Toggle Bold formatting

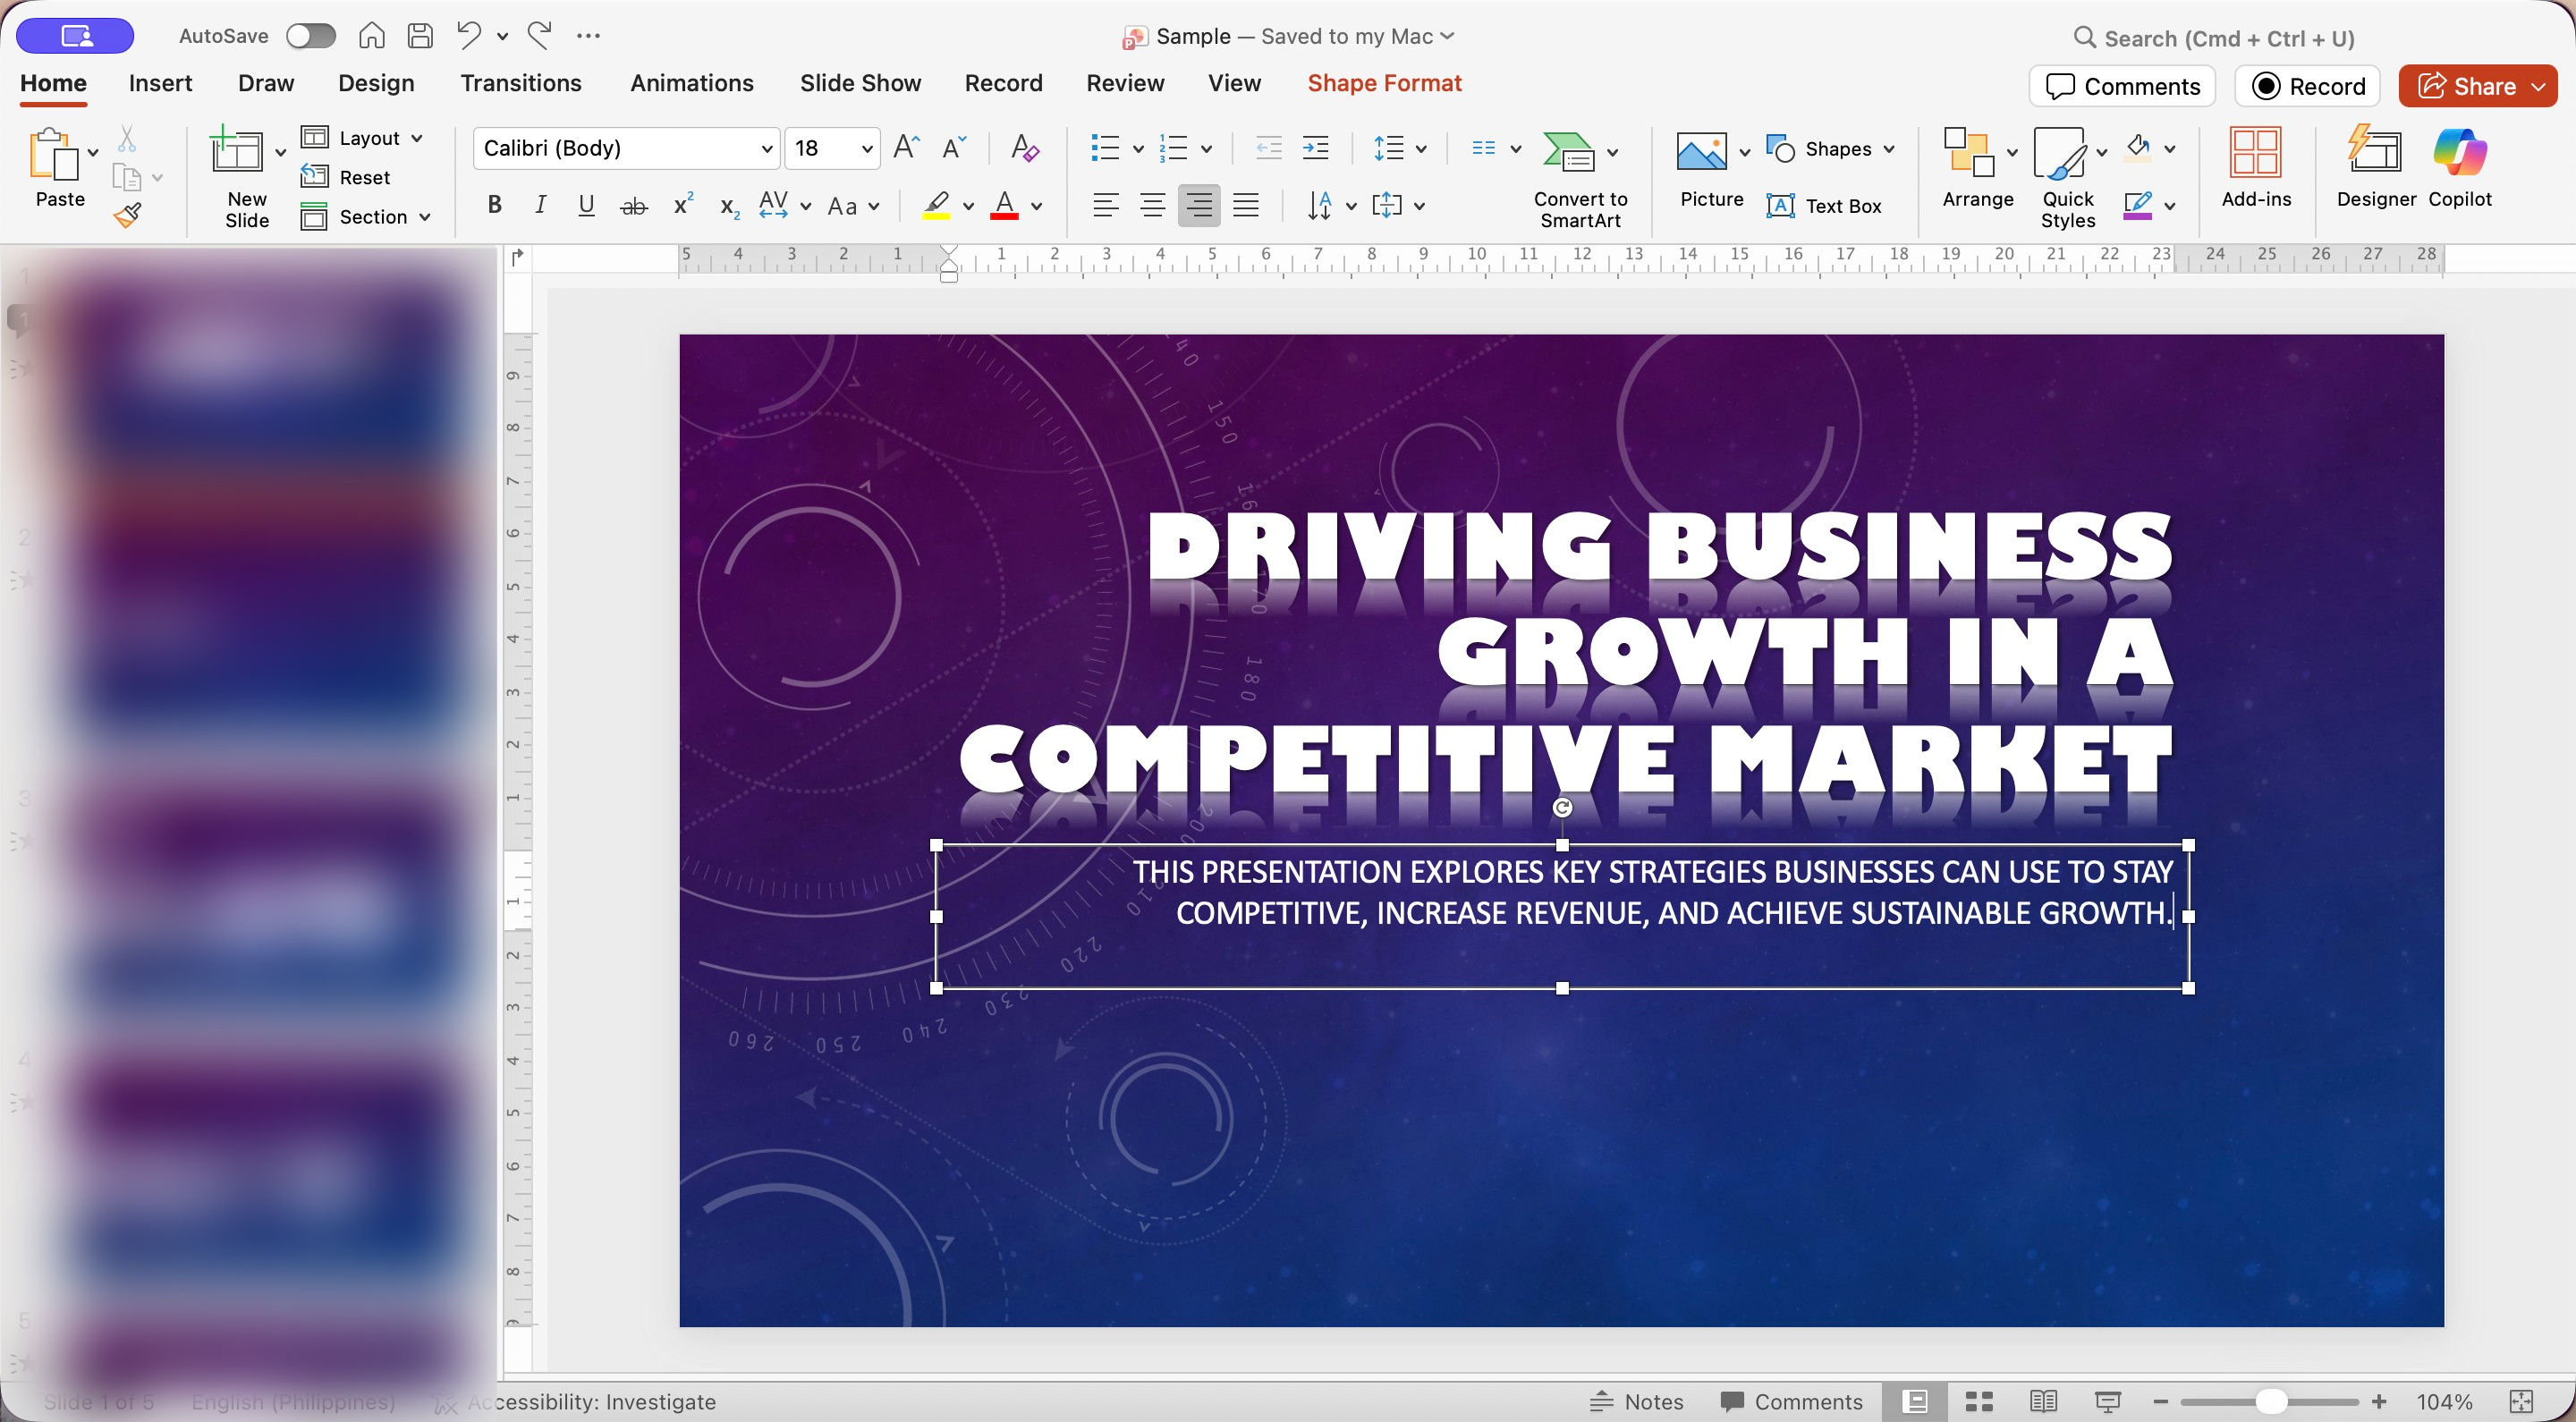pyautogui.click(x=494, y=206)
